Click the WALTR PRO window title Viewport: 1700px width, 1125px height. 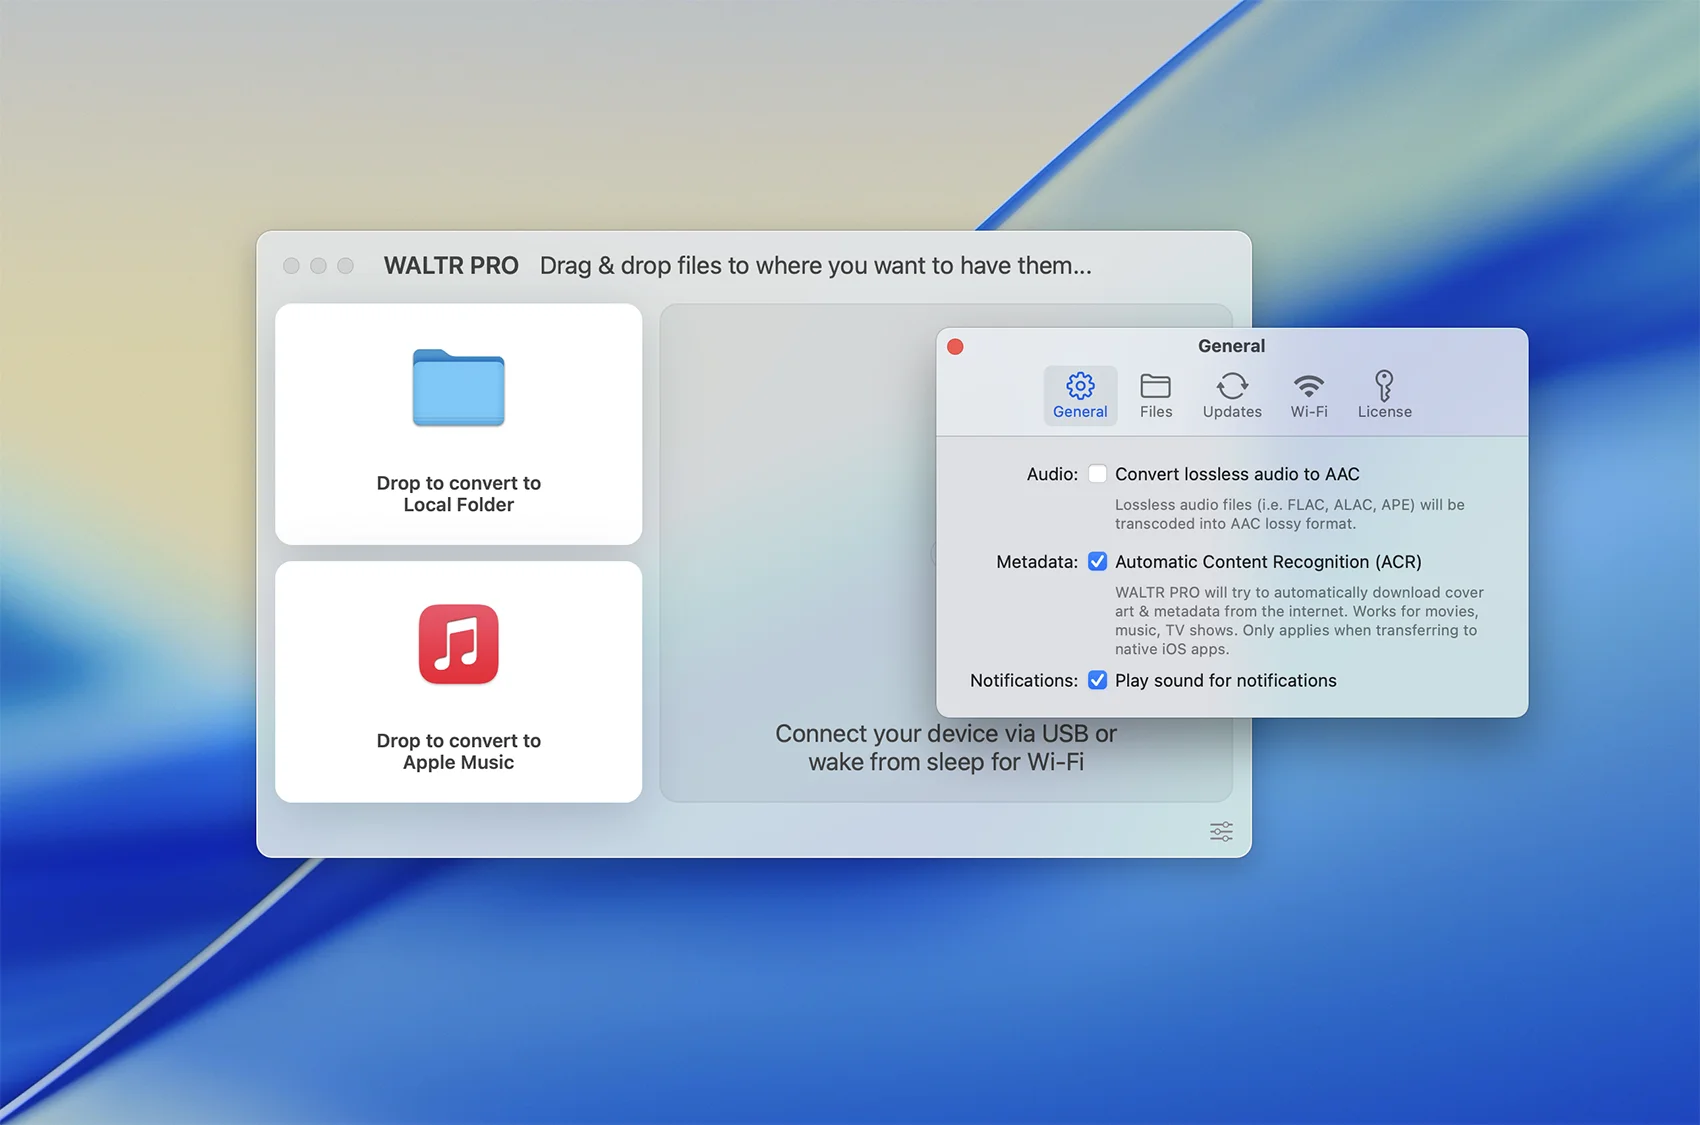point(451,266)
